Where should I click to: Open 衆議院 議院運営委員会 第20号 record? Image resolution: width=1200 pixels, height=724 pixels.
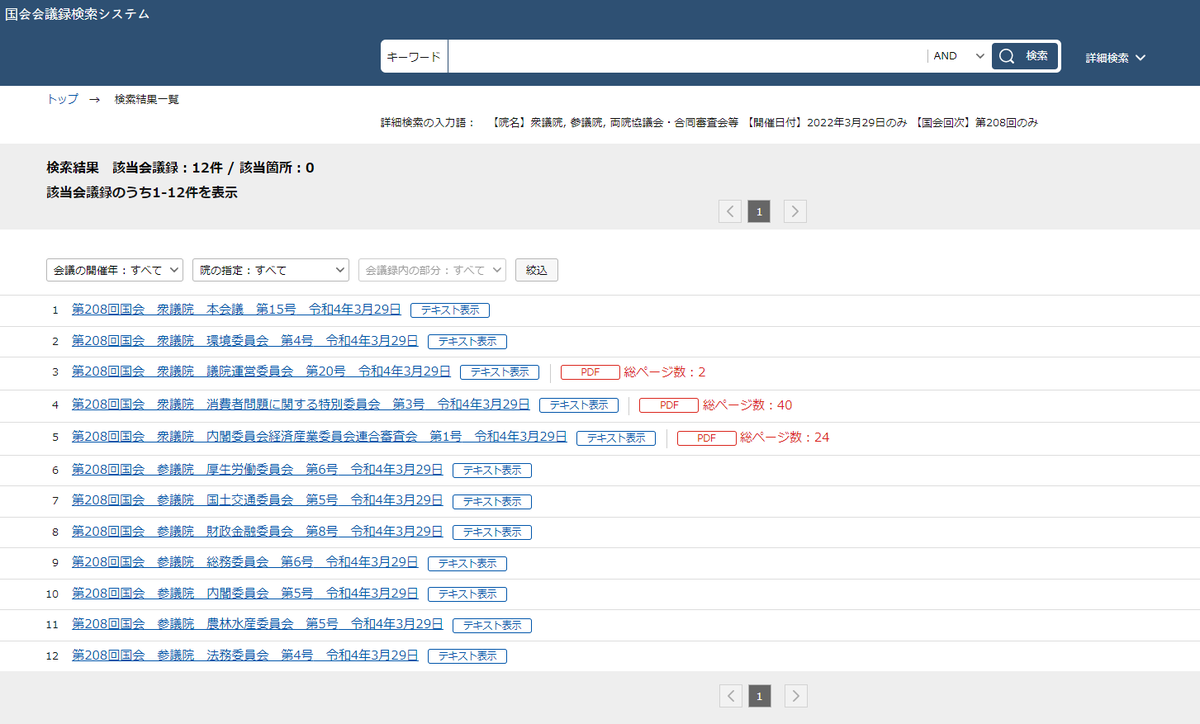[x=261, y=372]
